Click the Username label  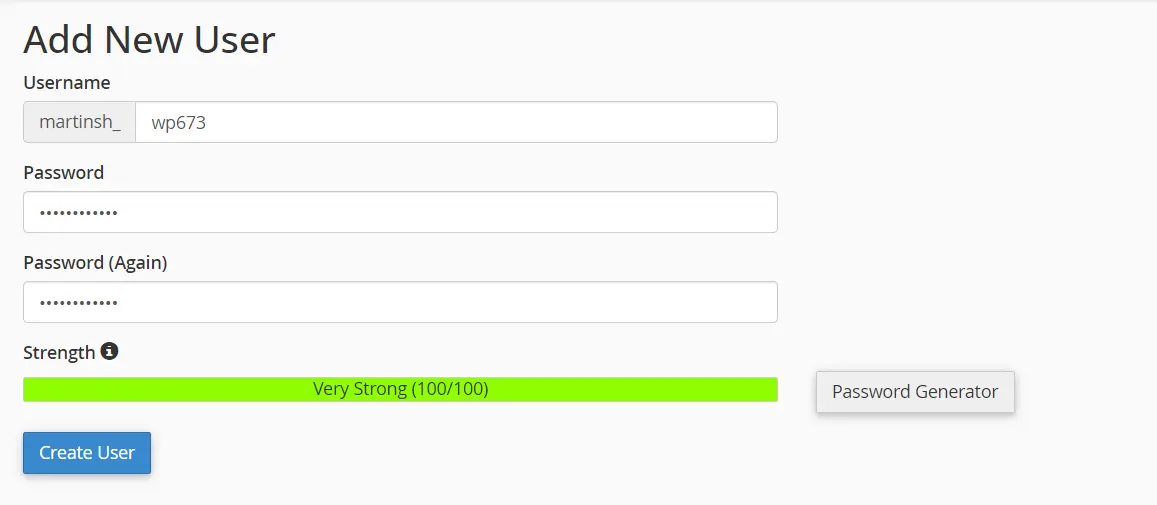(67, 83)
